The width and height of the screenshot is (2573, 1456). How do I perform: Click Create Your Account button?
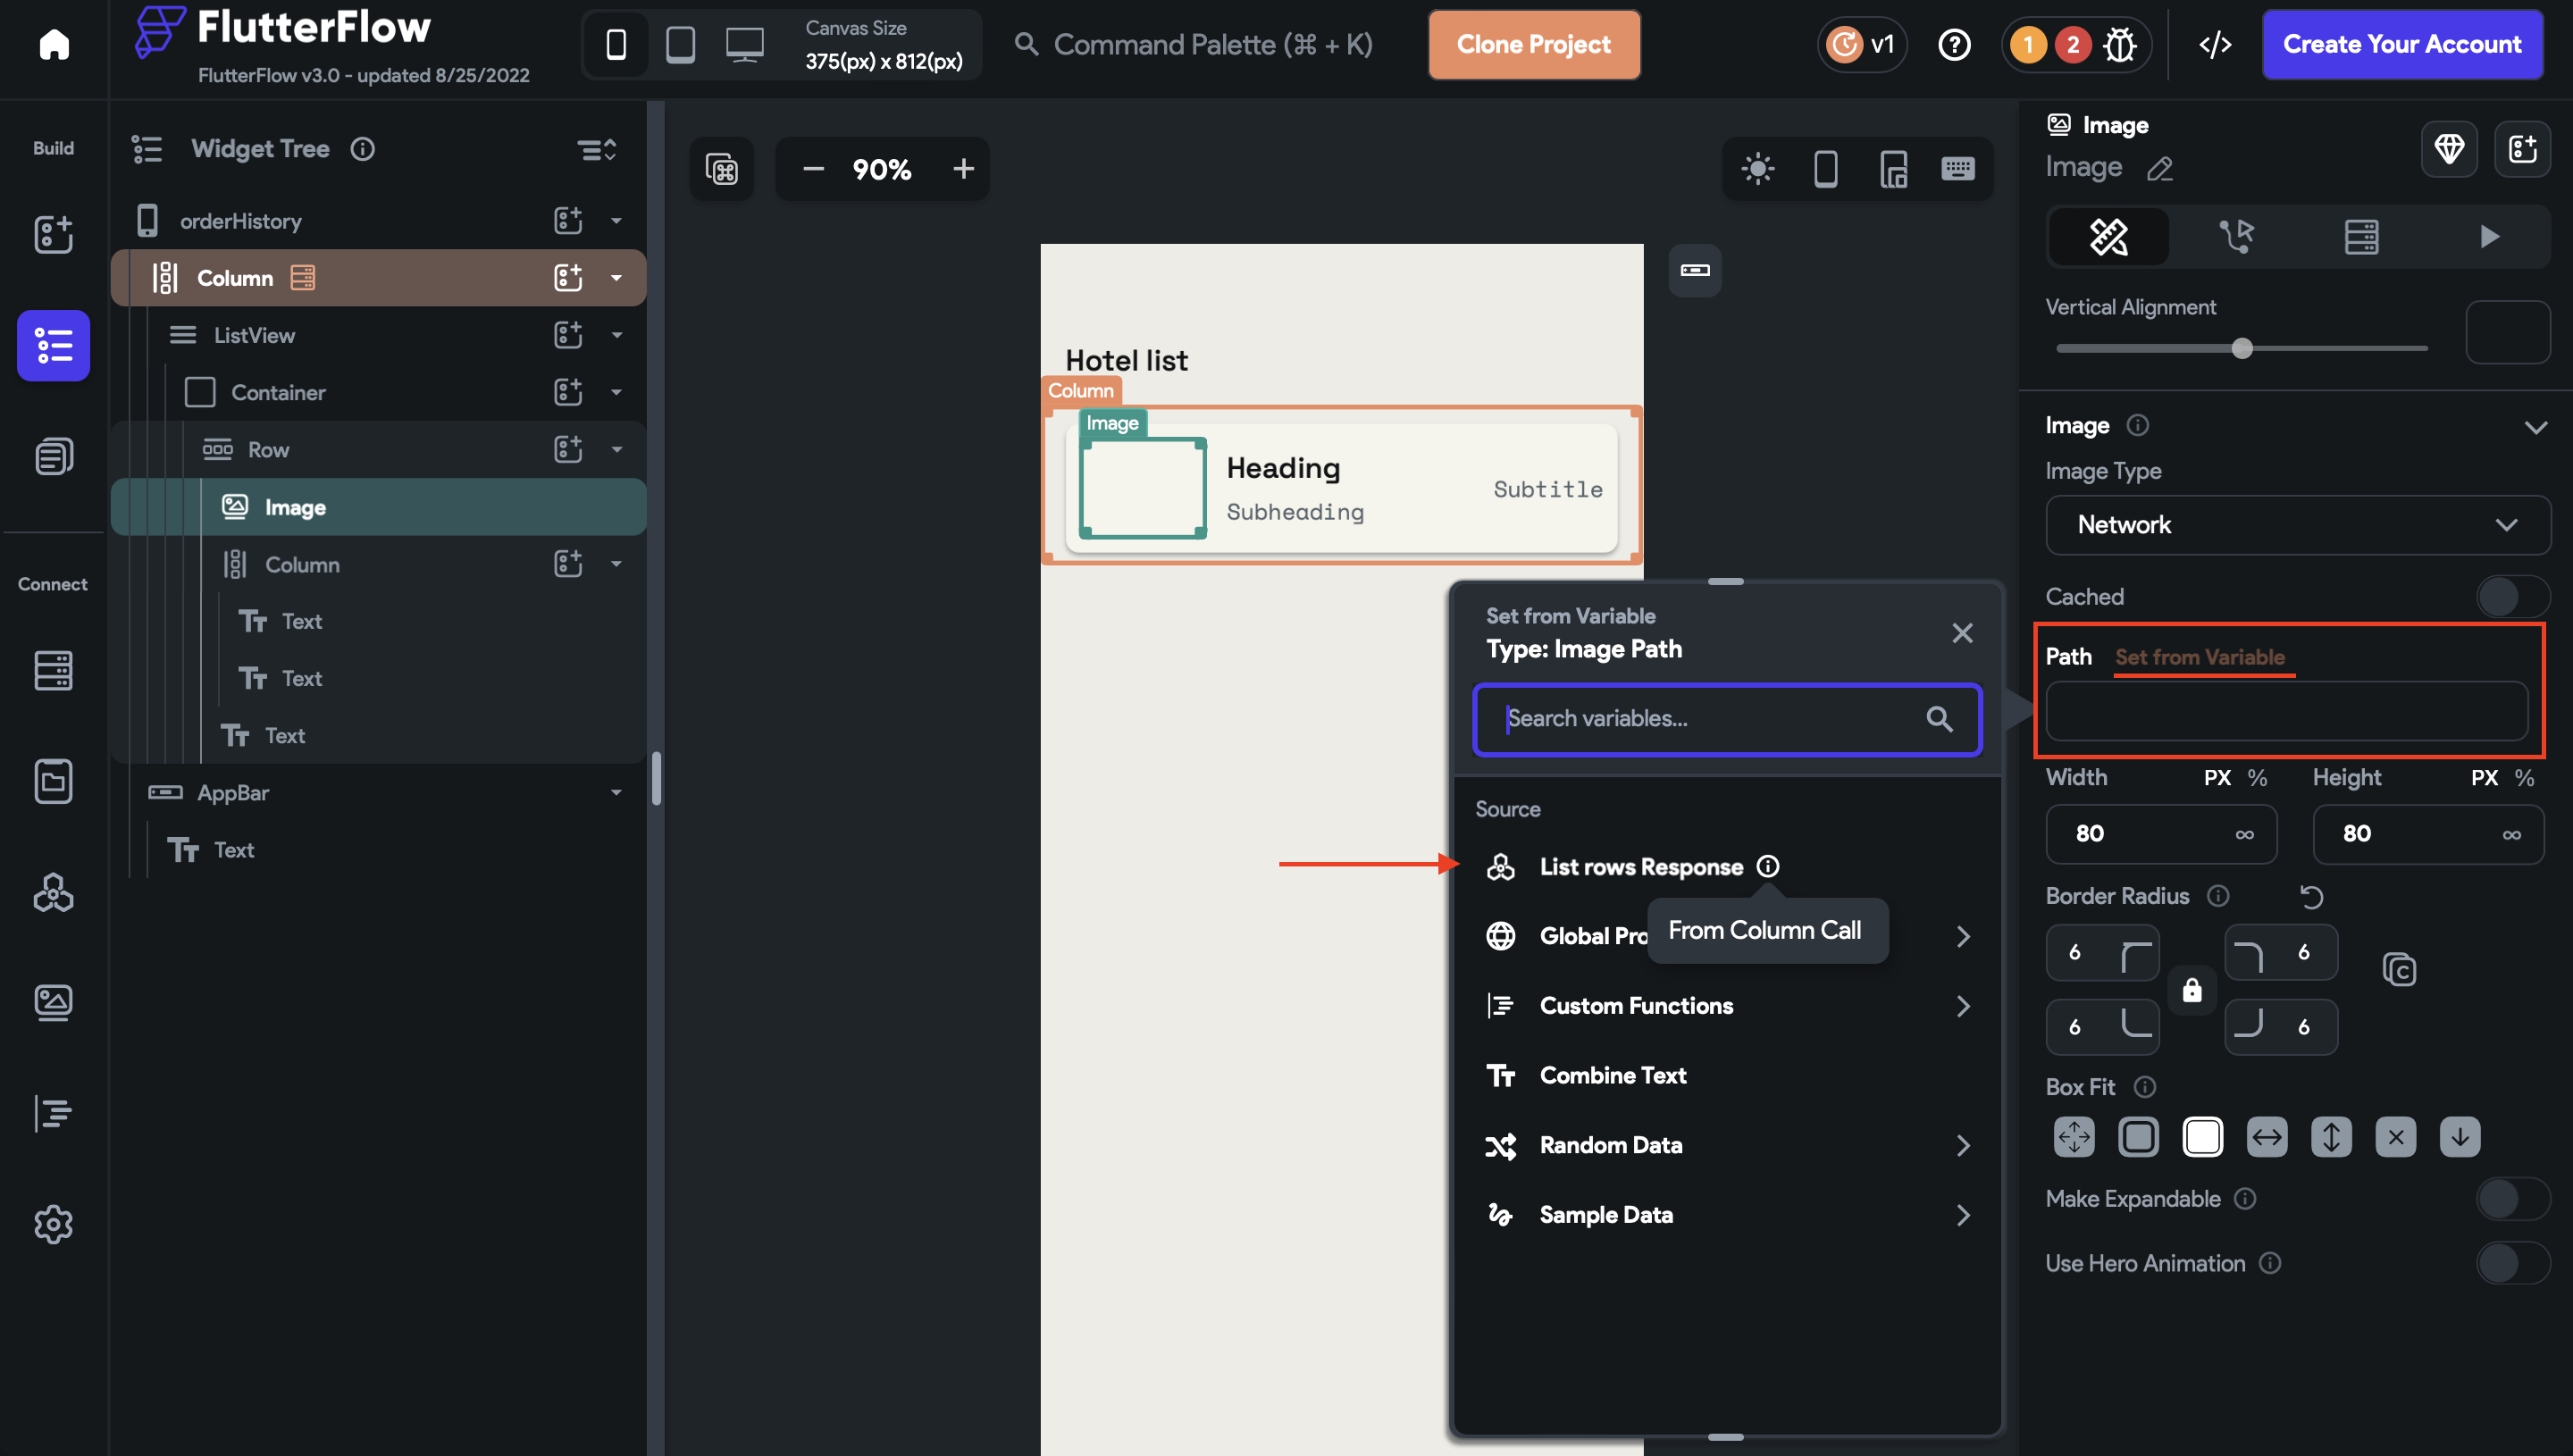[x=2401, y=44]
